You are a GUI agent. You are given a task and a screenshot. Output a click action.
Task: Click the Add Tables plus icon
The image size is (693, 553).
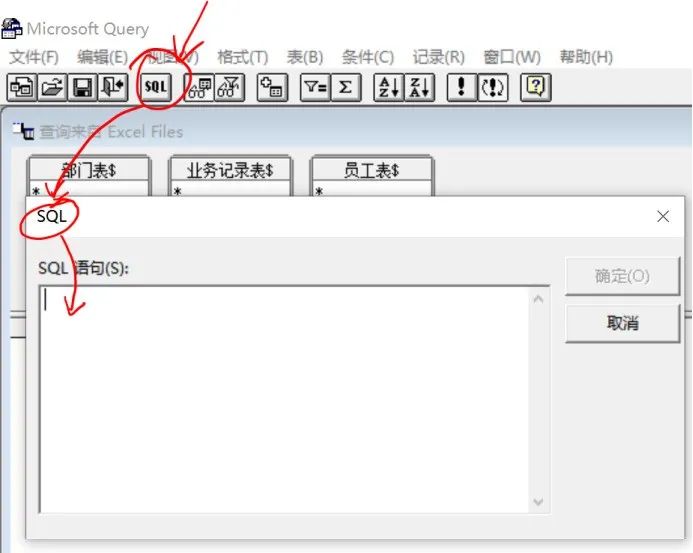pos(272,87)
